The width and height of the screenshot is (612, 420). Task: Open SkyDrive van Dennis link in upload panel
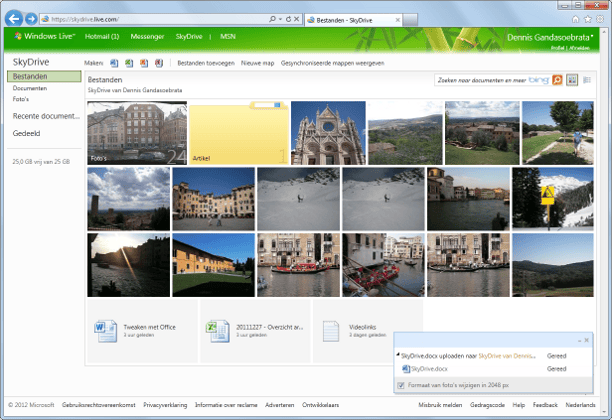tap(507, 356)
